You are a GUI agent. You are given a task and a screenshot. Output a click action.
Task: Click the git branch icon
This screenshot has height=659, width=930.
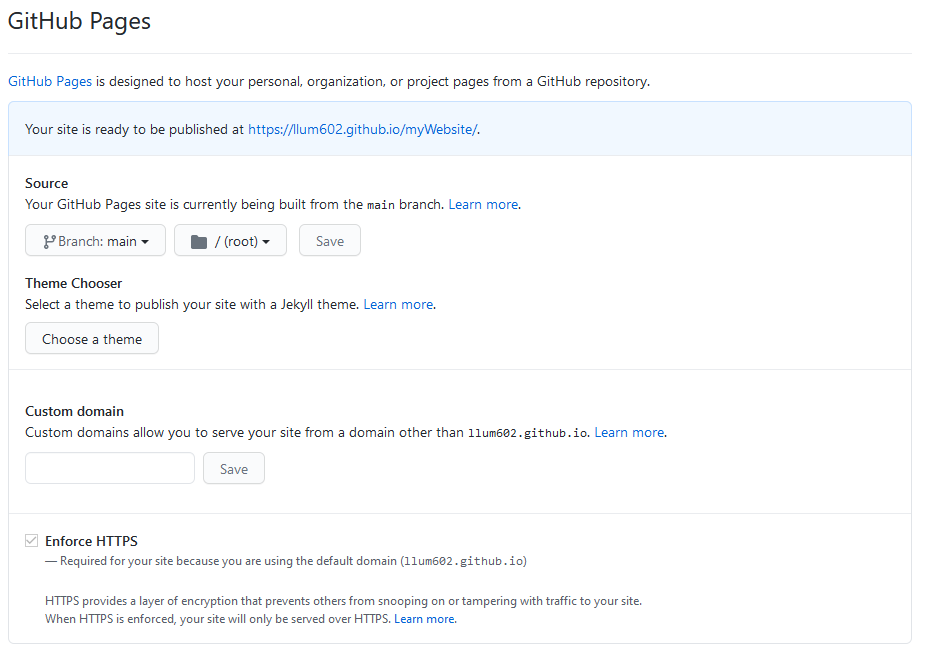pyautogui.click(x=49, y=241)
